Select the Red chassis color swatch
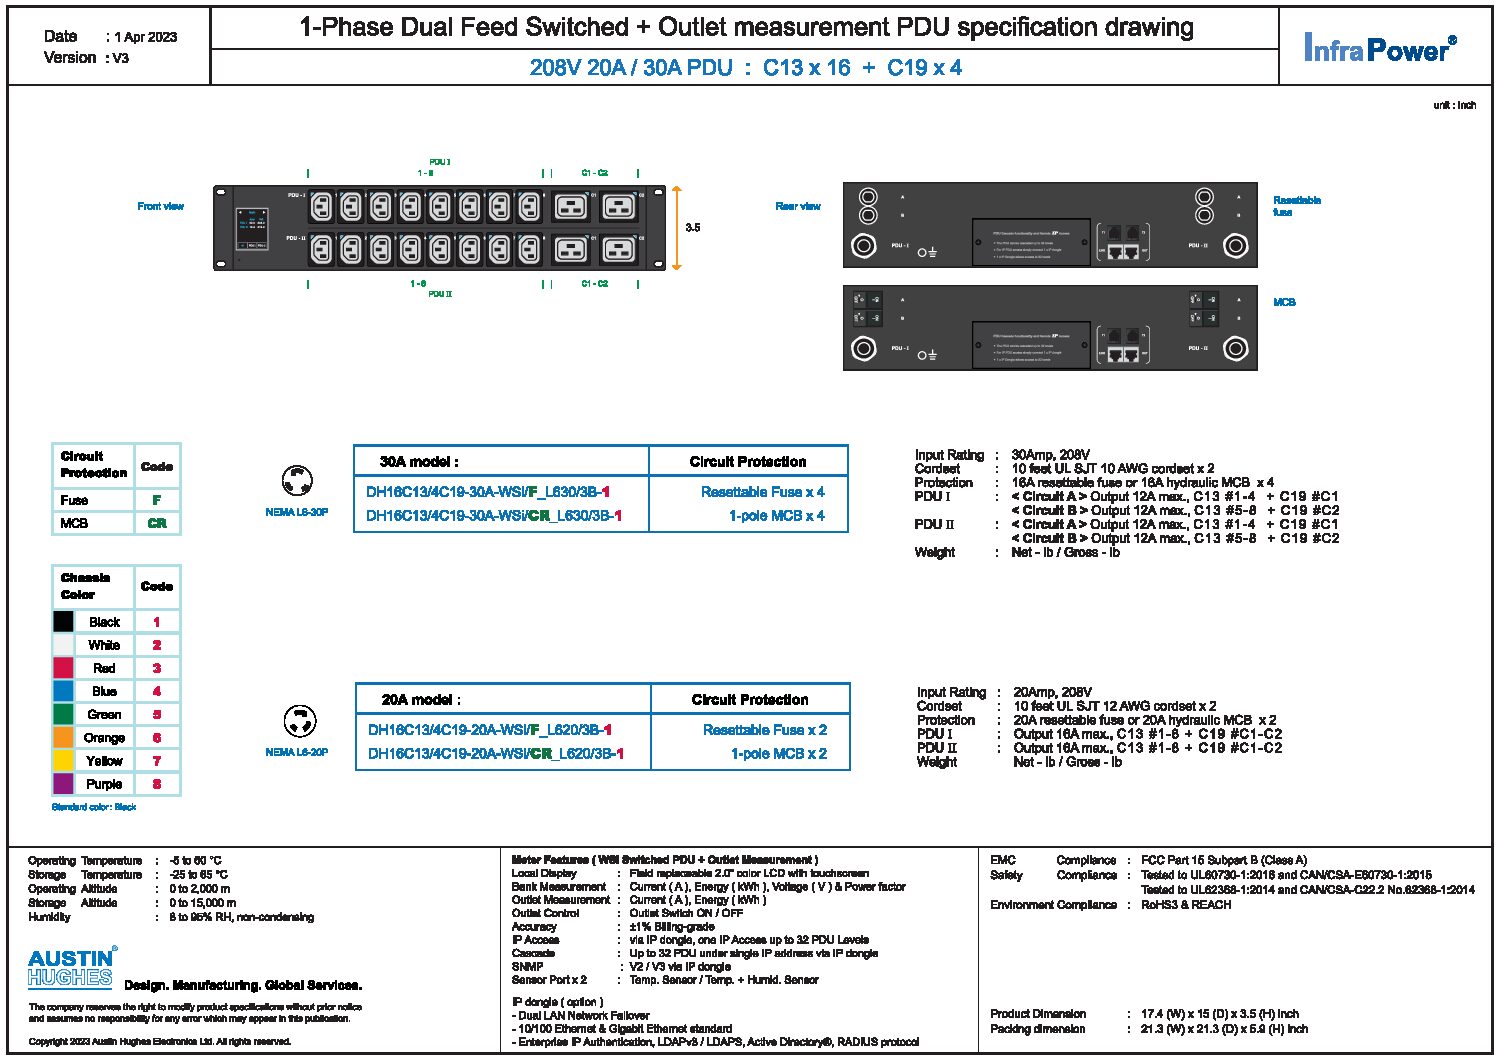This screenshot has width=1497, height=1058. (x=63, y=668)
